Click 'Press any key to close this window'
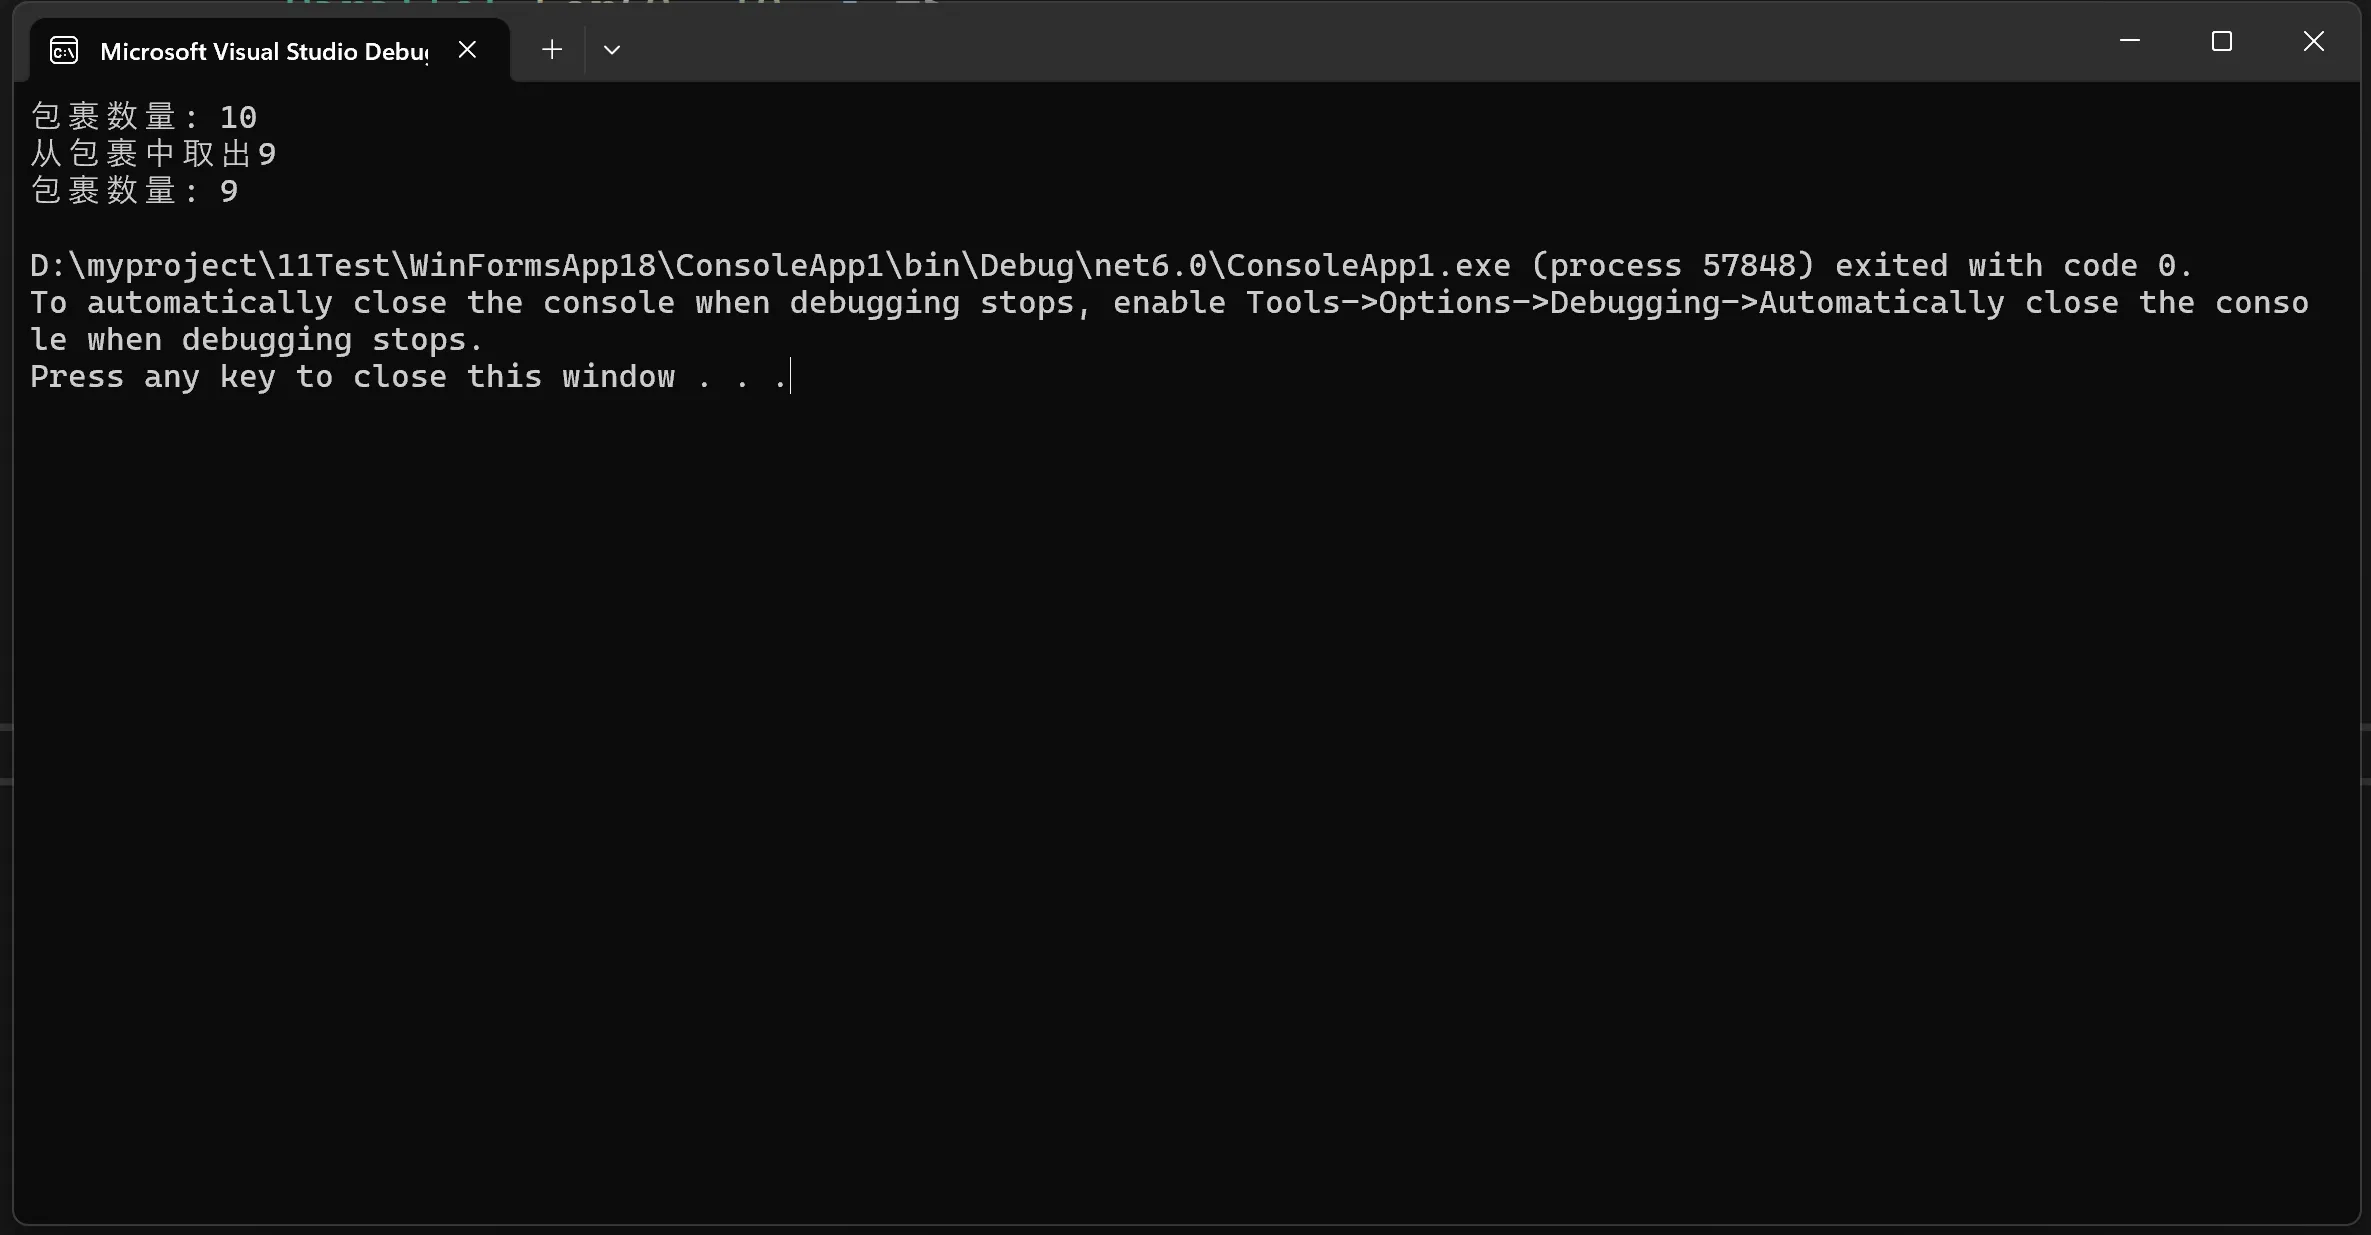Screen dimensions: 2371x1235 (352, 376)
